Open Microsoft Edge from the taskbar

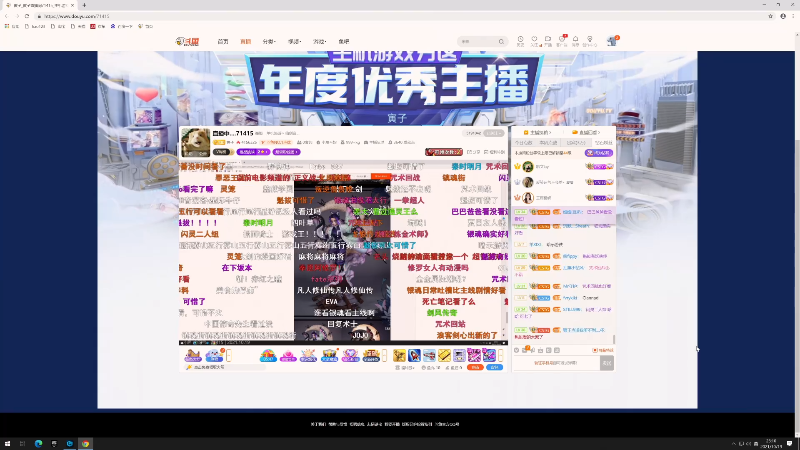(x=38, y=444)
